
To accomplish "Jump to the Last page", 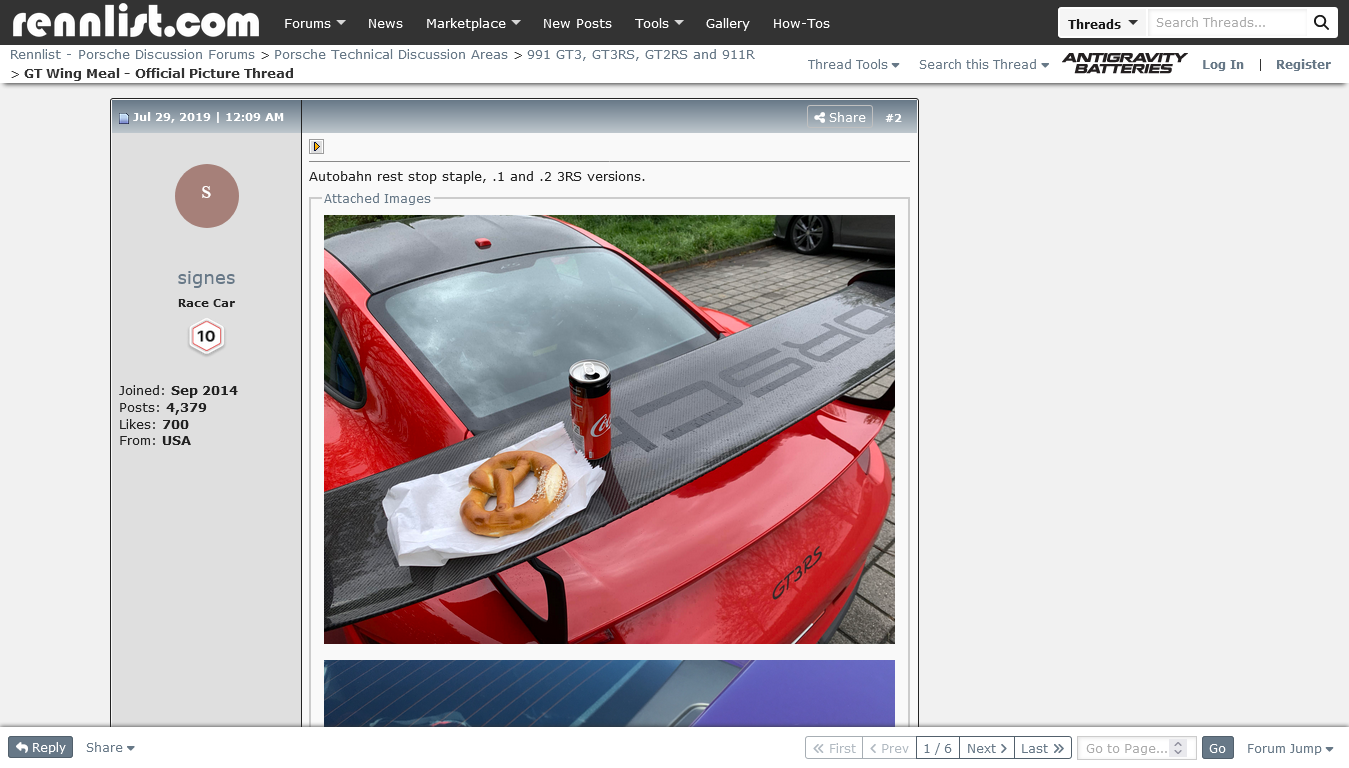I will [x=1043, y=748].
